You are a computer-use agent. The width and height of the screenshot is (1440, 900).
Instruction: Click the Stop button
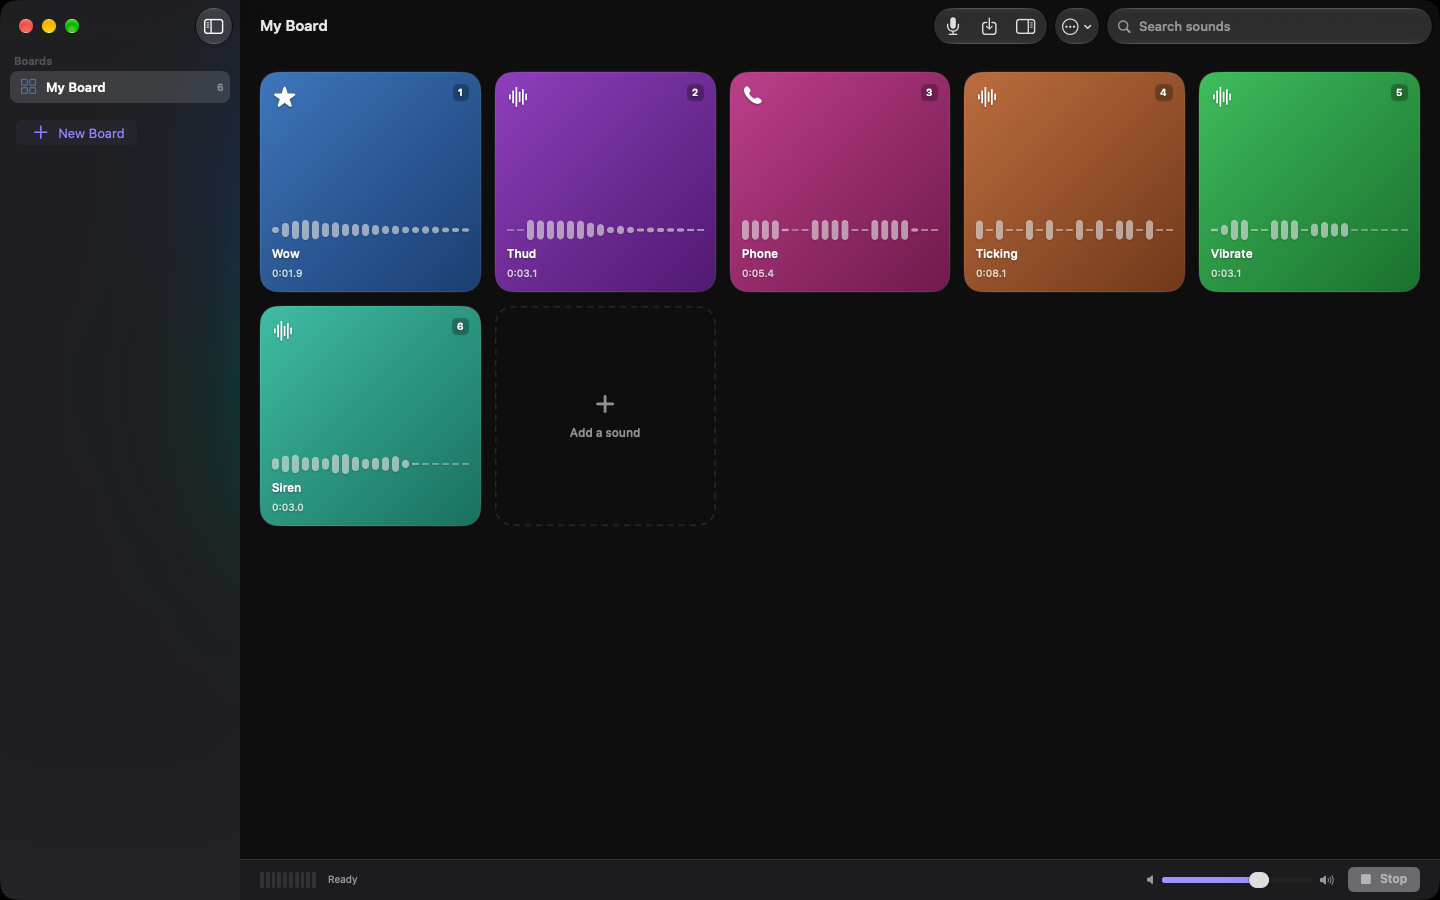pyautogui.click(x=1383, y=879)
